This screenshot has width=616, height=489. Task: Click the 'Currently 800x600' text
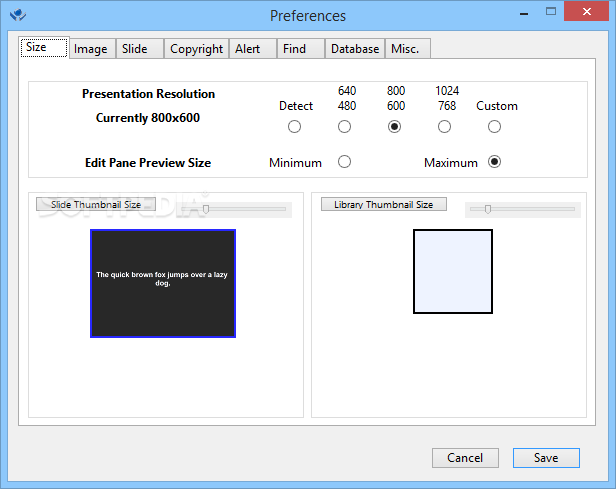[148, 118]
